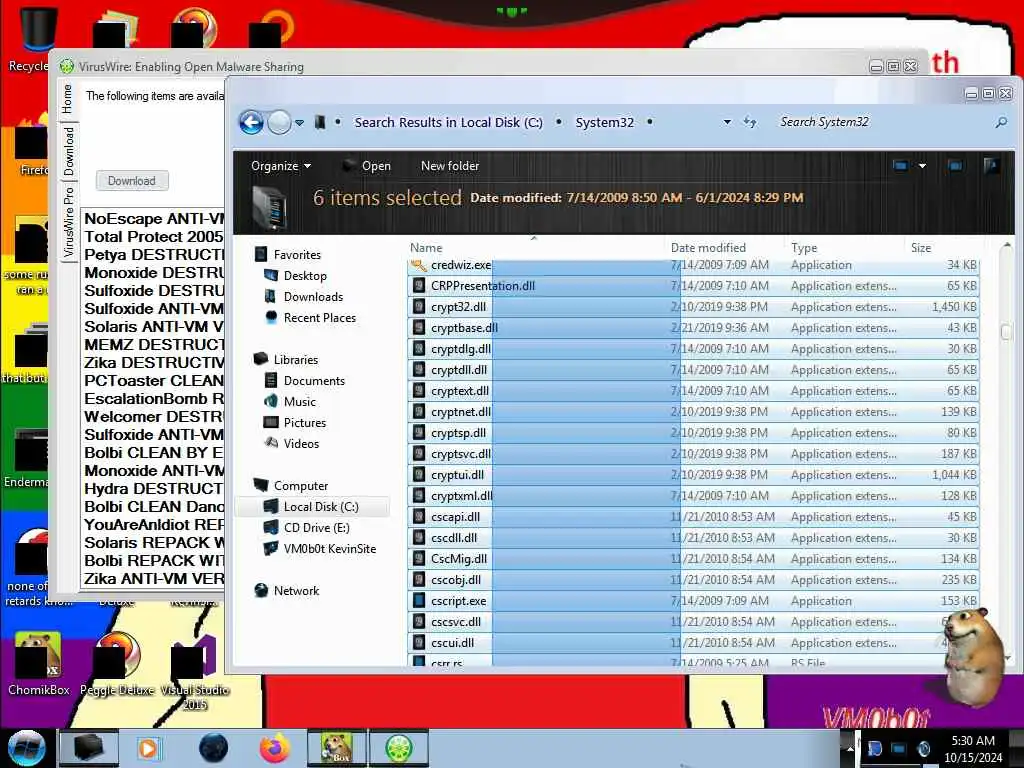Go back with the Explorer back arrow
The width and height of the screenshot is (1024, 768).
[251, 122]
